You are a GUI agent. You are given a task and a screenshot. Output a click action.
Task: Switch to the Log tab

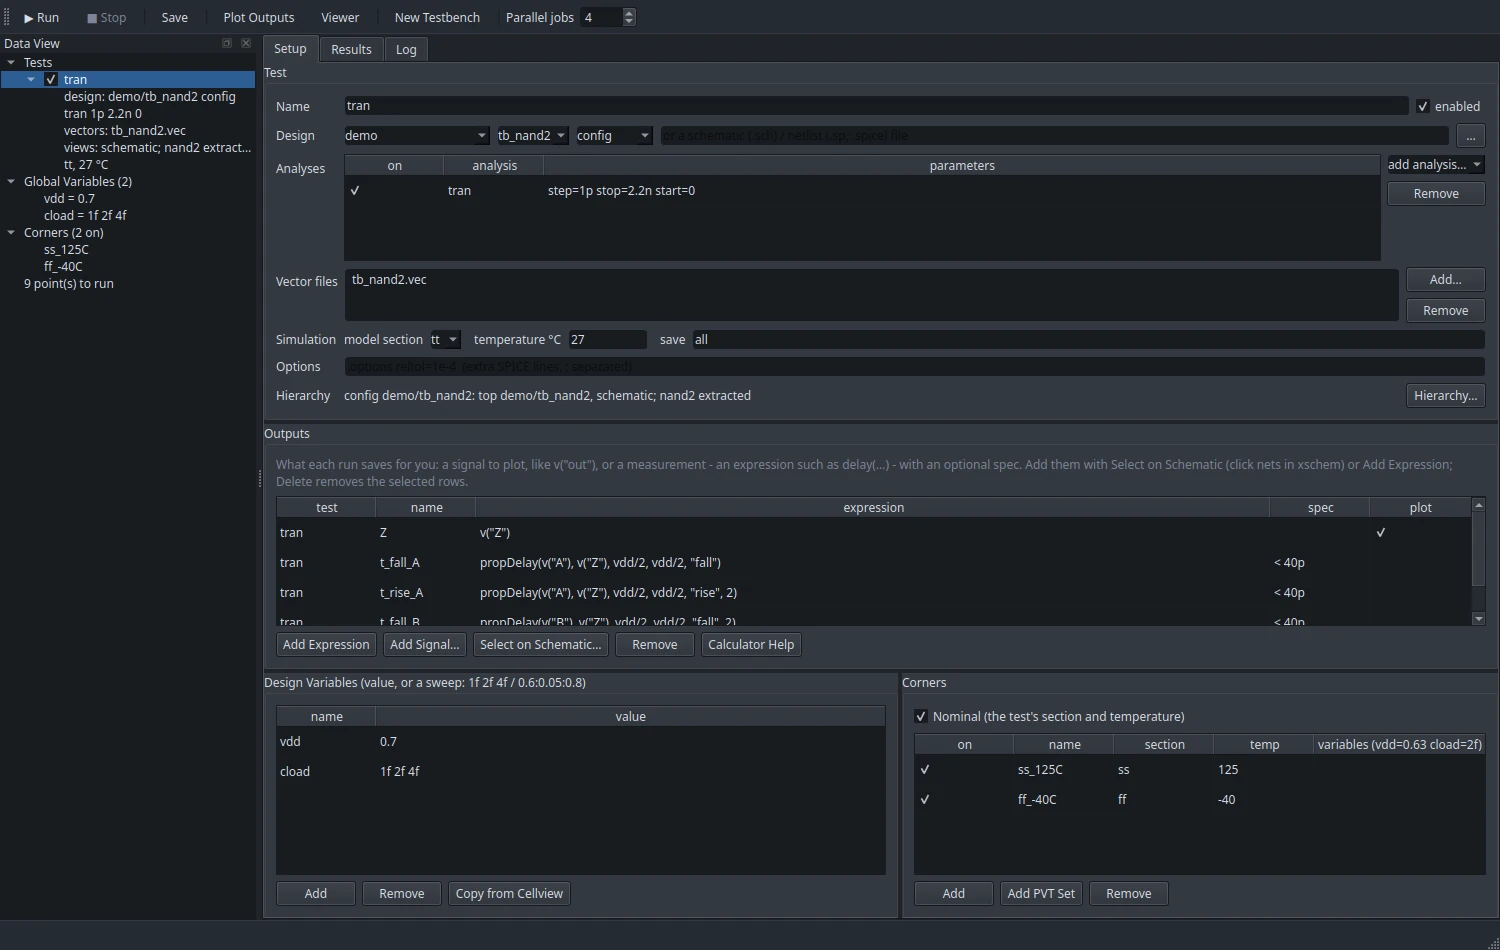tap(406, 50)
